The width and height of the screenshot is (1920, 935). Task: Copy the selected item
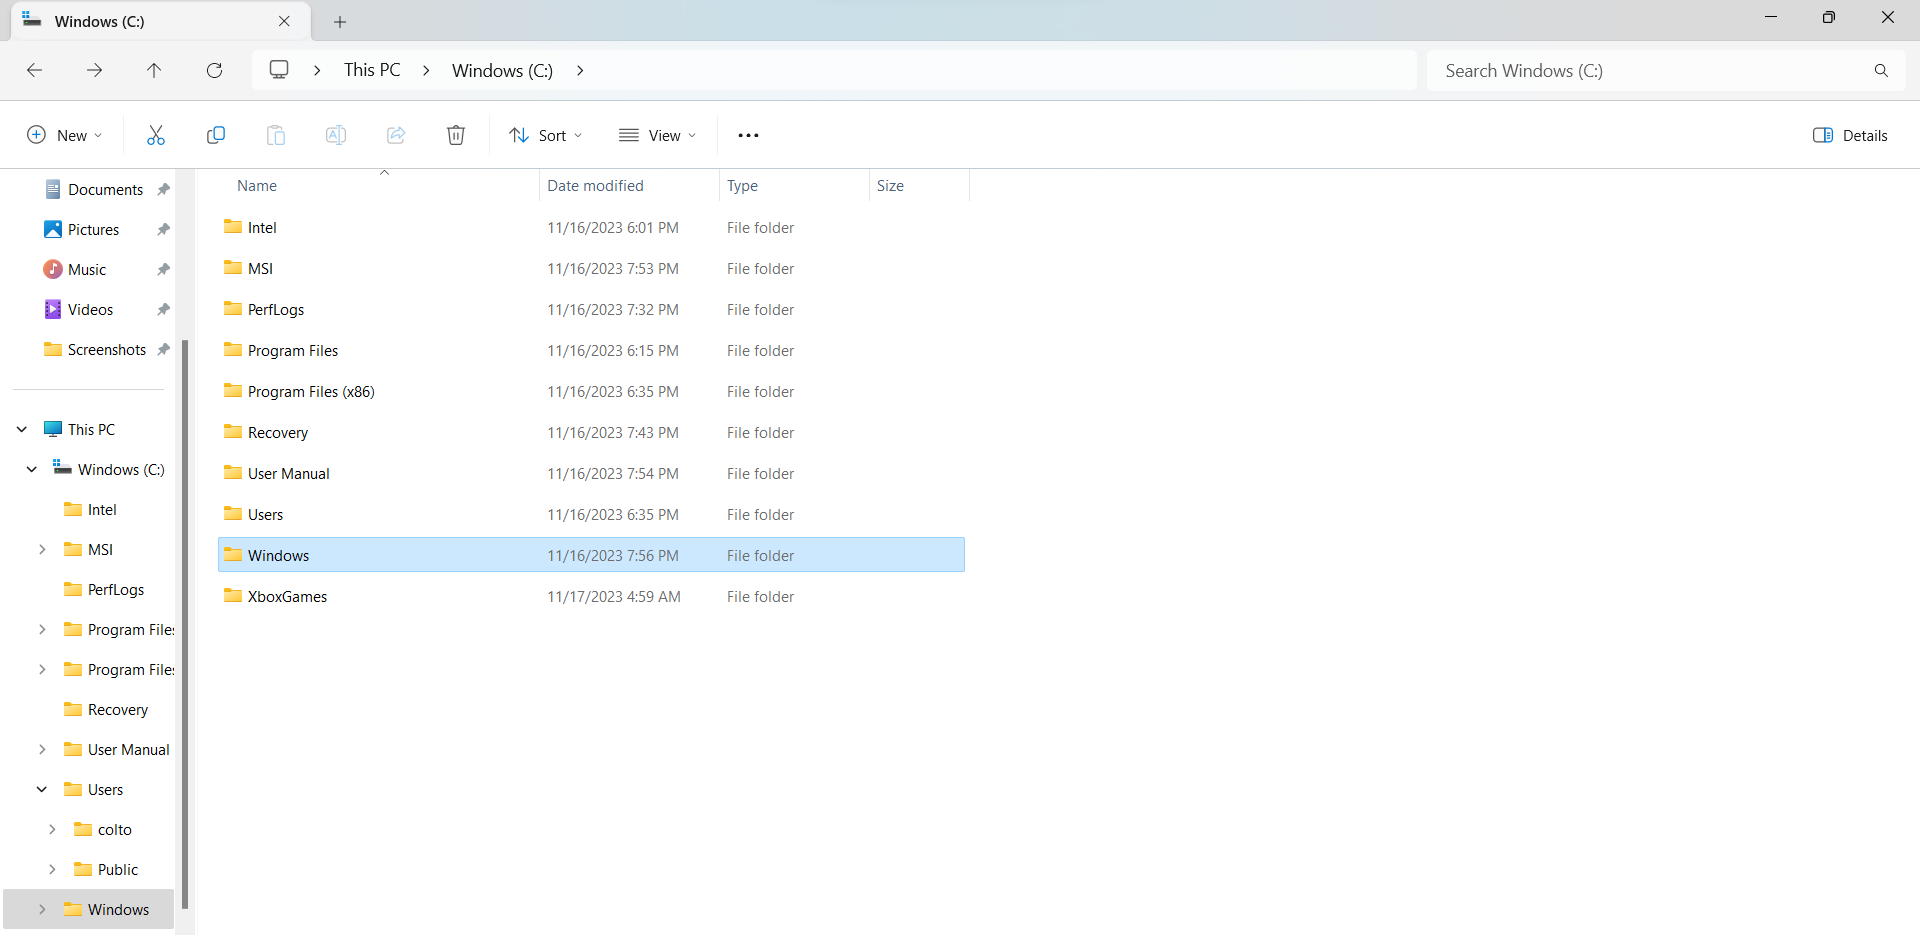click(x=216, y=135)
